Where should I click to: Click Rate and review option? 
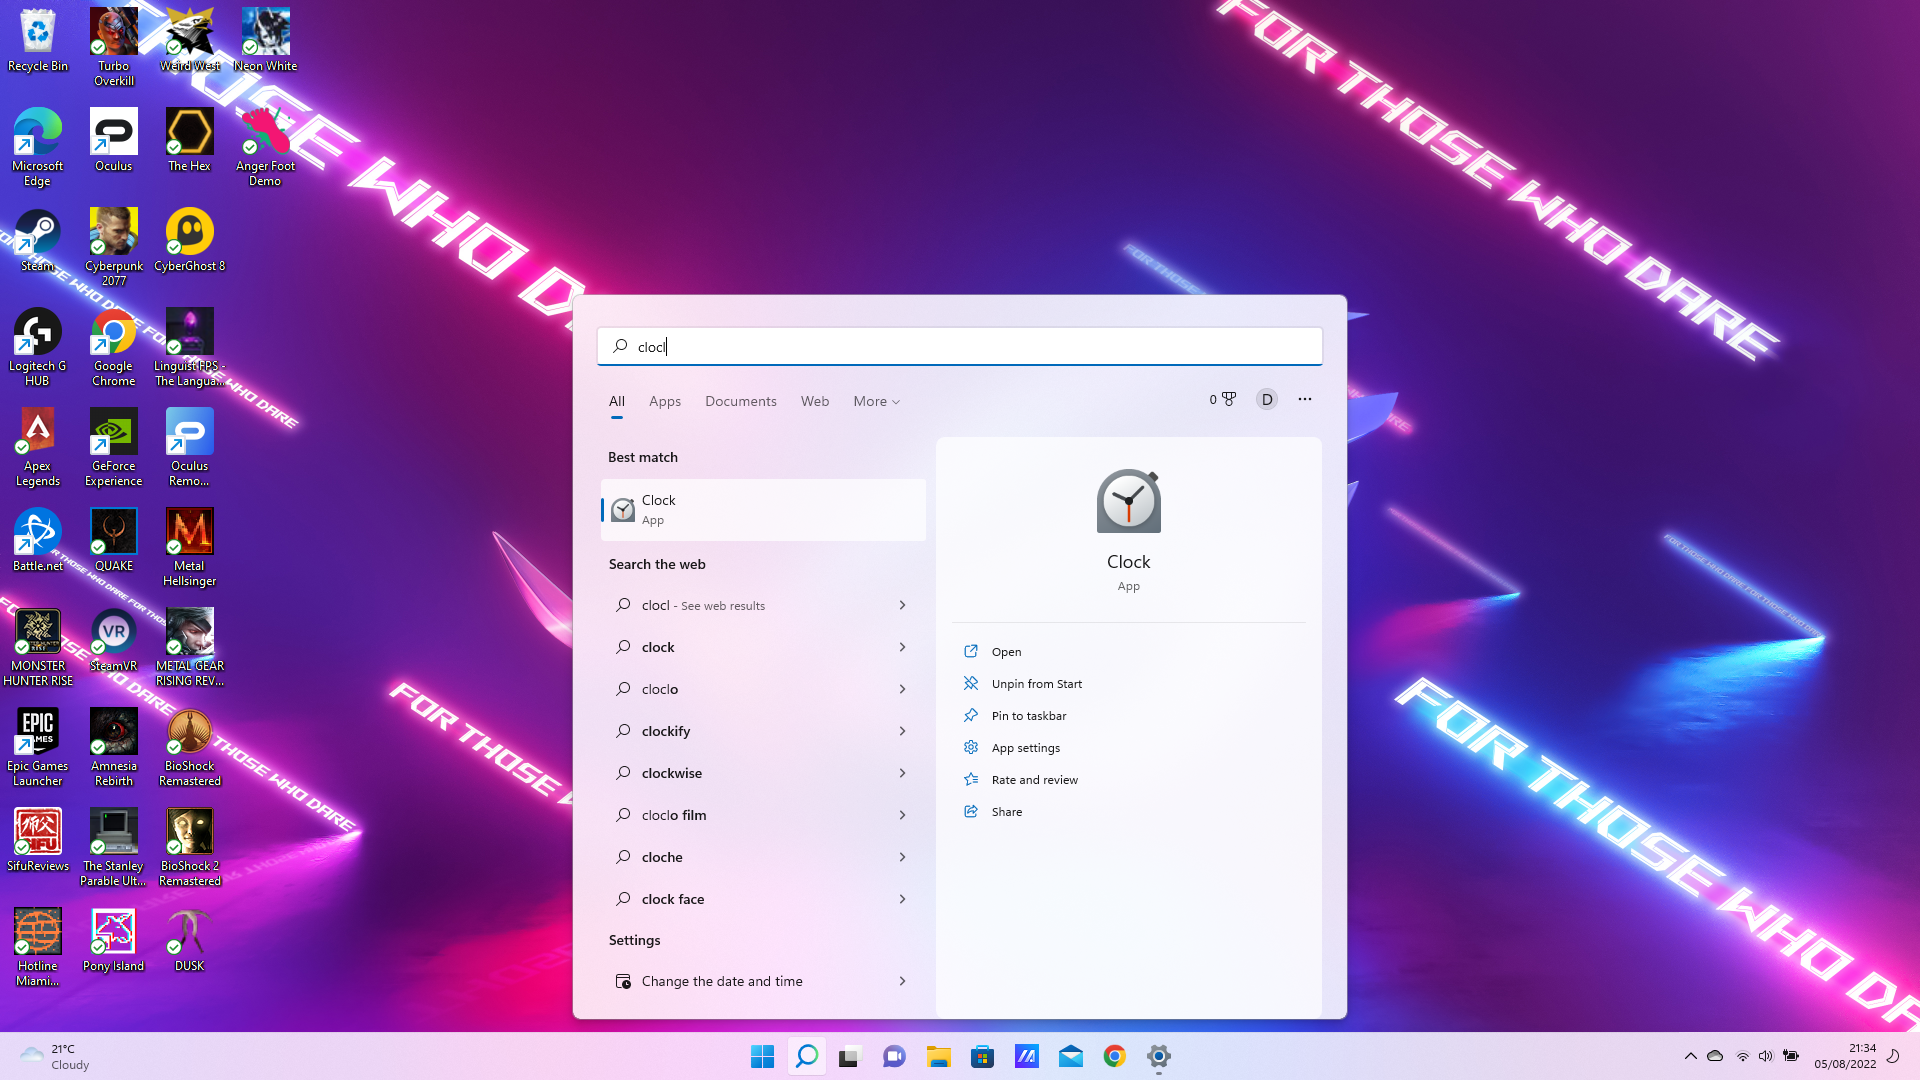1035,778
